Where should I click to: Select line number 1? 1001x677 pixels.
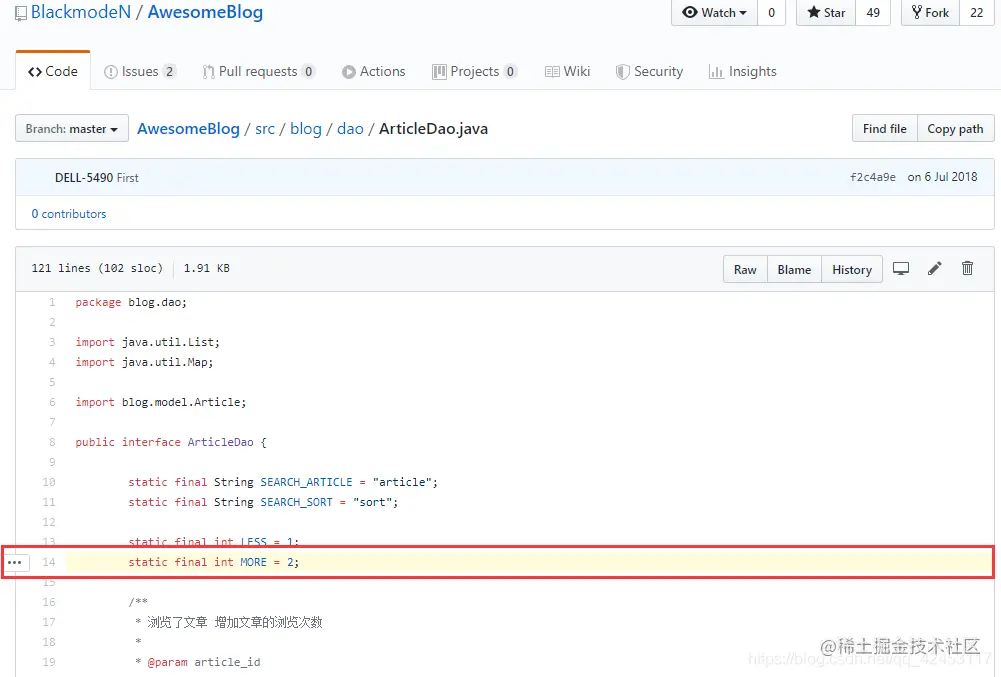click(x=52, y=302)
